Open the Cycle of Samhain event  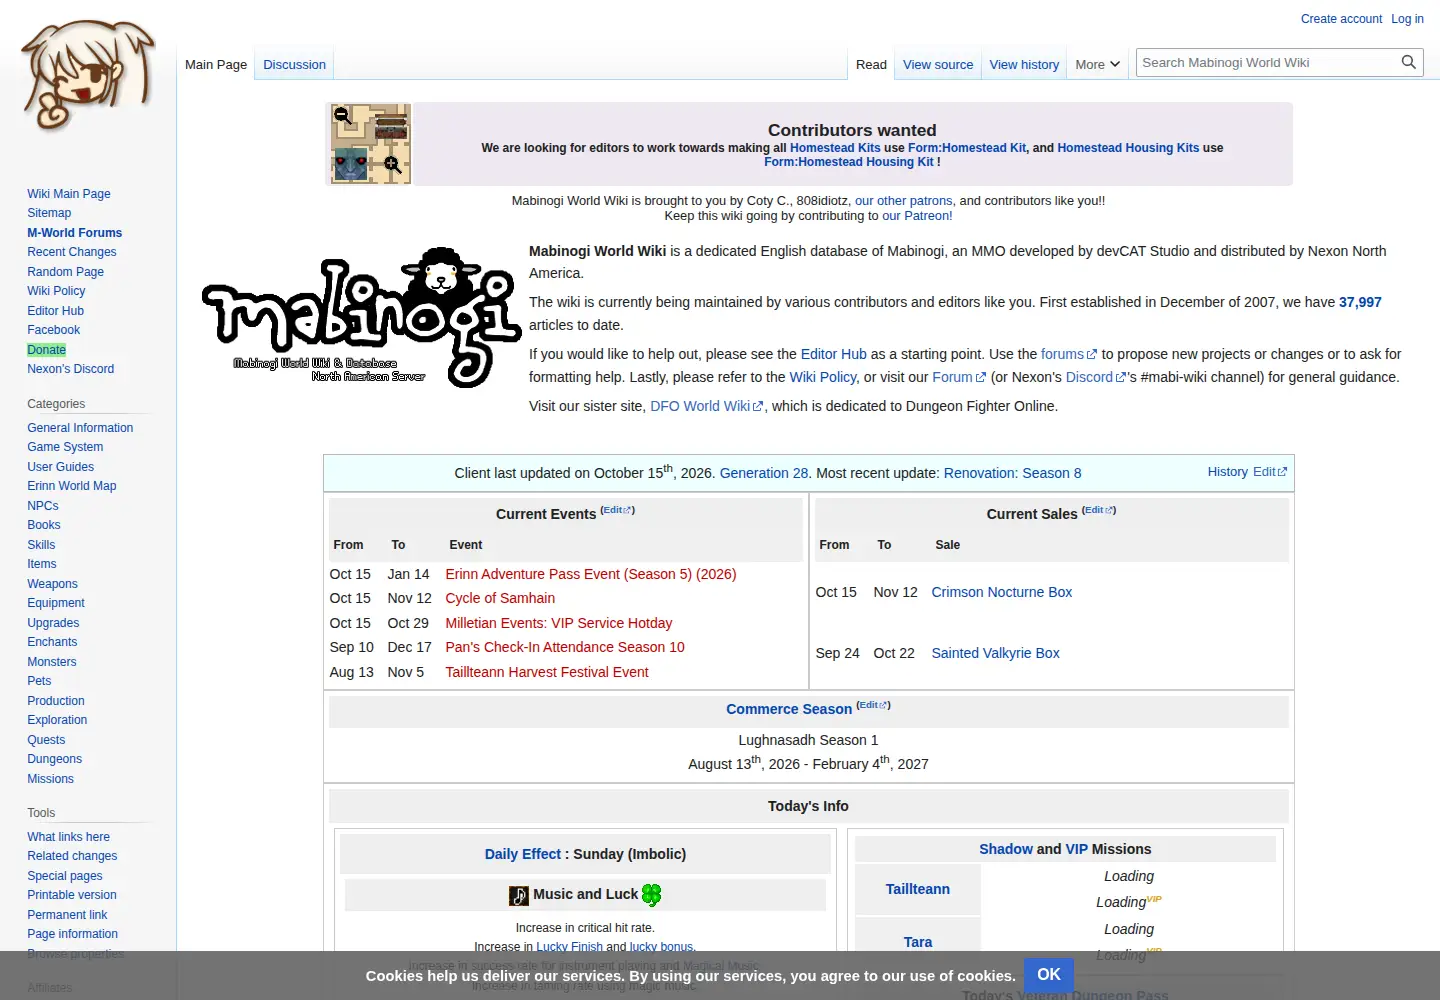[500, 598]
